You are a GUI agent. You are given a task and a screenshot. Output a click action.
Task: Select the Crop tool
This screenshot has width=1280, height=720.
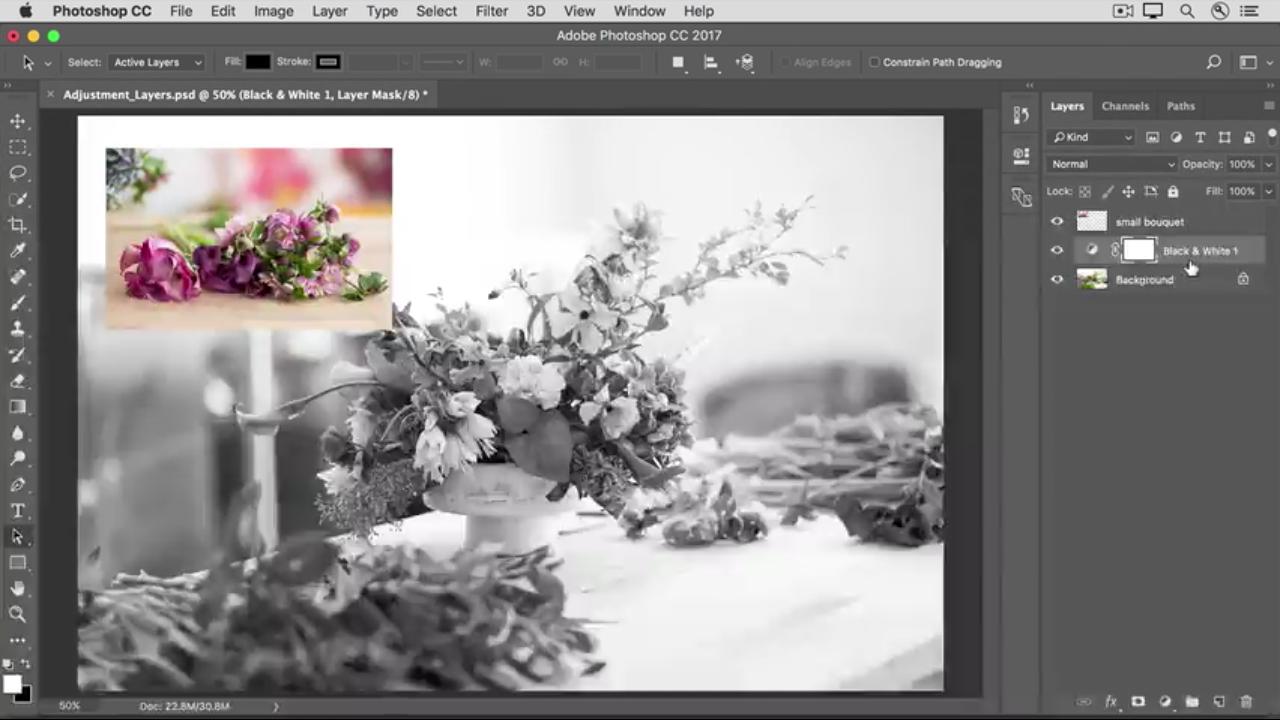pos(18,225)
